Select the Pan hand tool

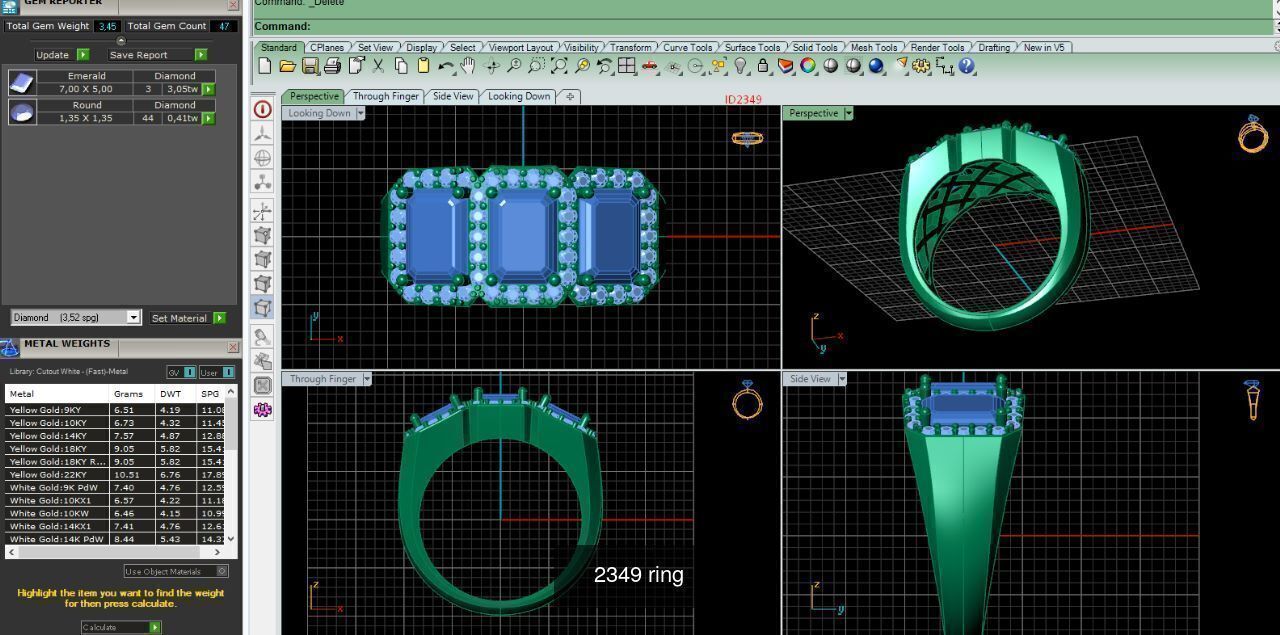(468, 66)
